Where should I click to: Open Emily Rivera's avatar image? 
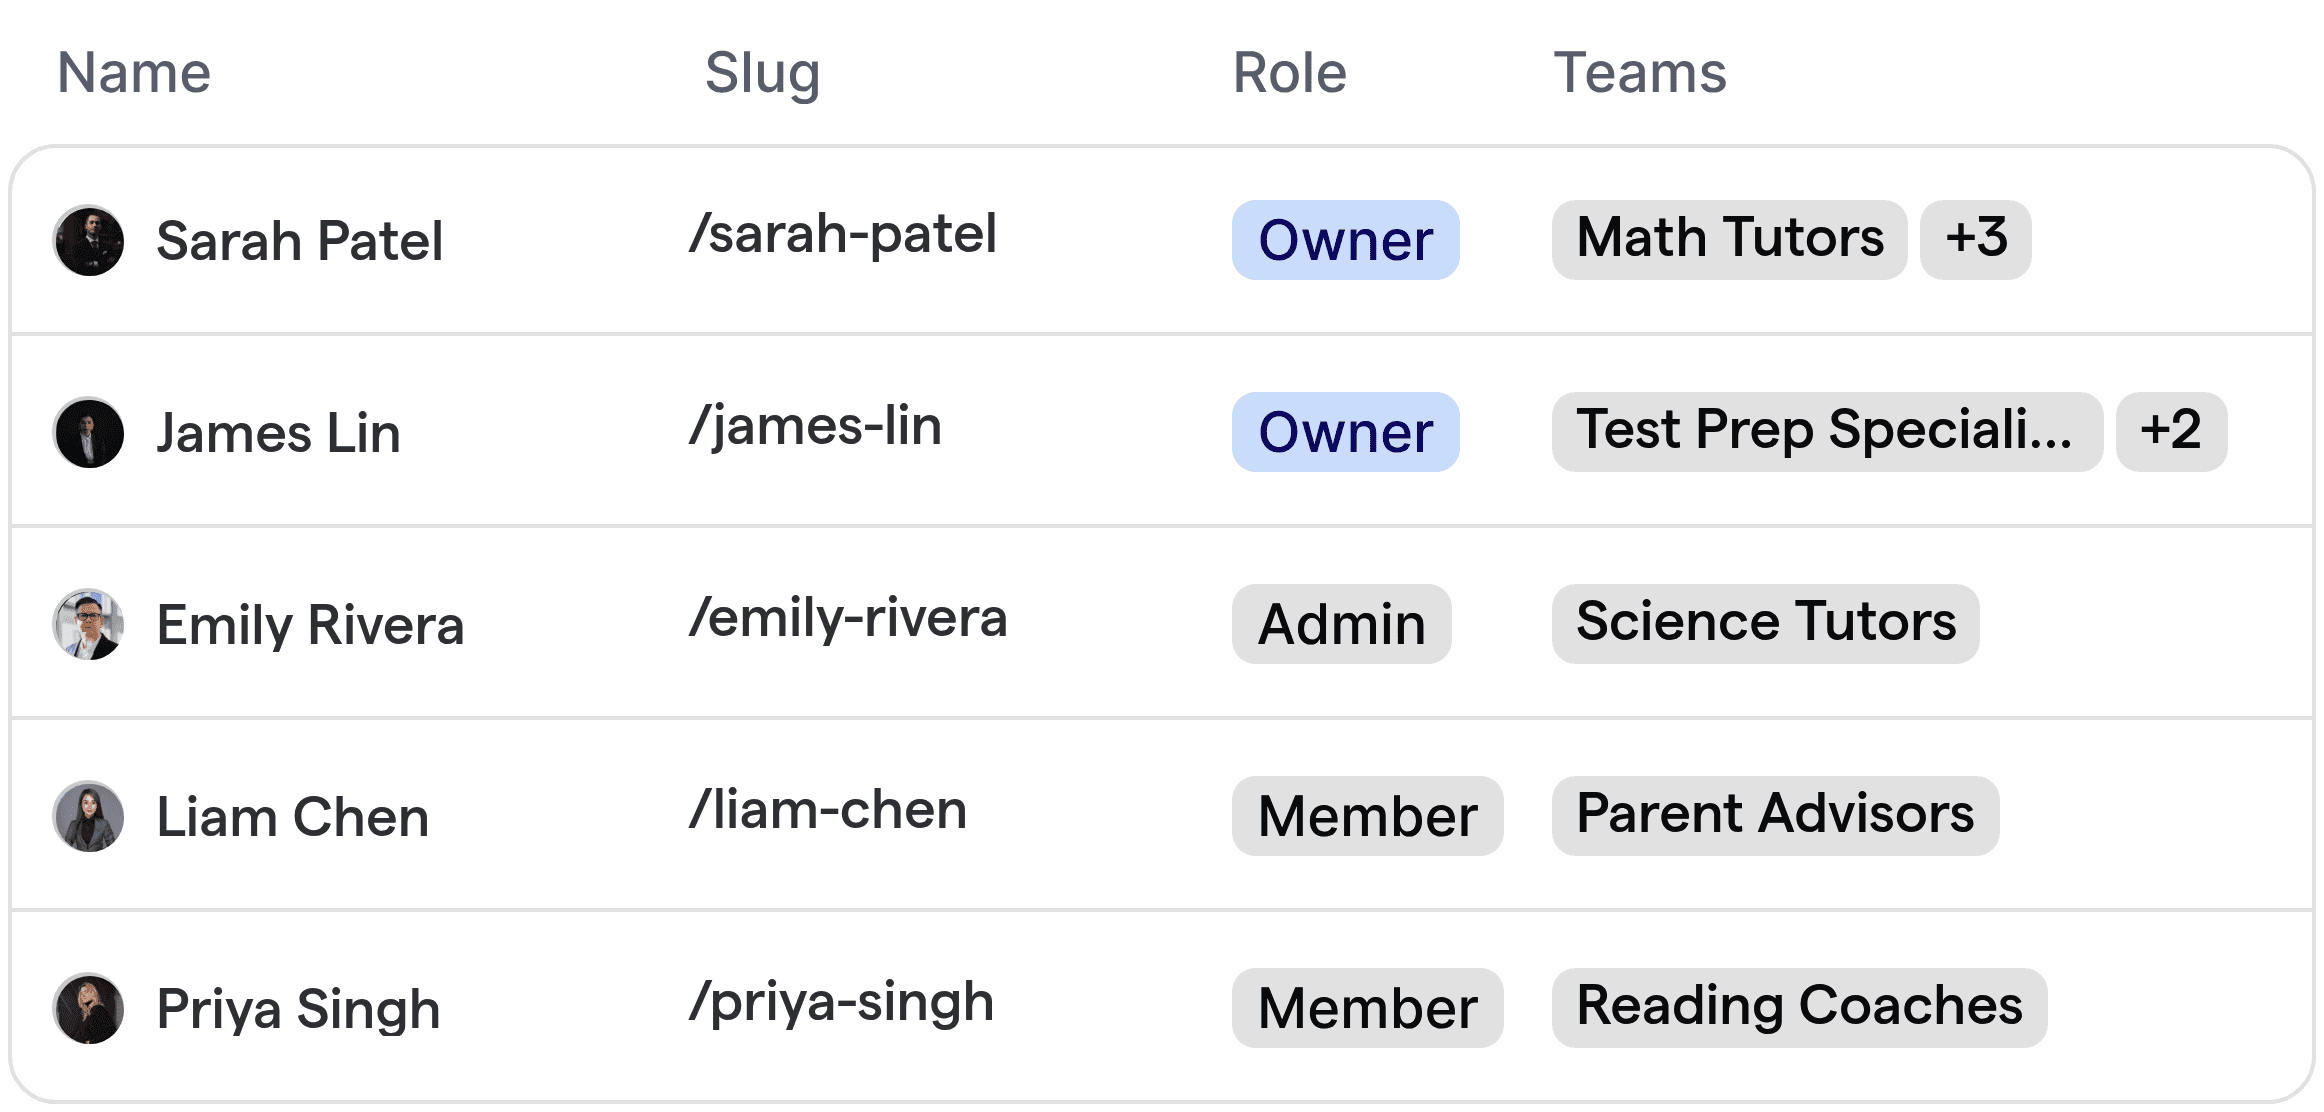tap(89, 625)
